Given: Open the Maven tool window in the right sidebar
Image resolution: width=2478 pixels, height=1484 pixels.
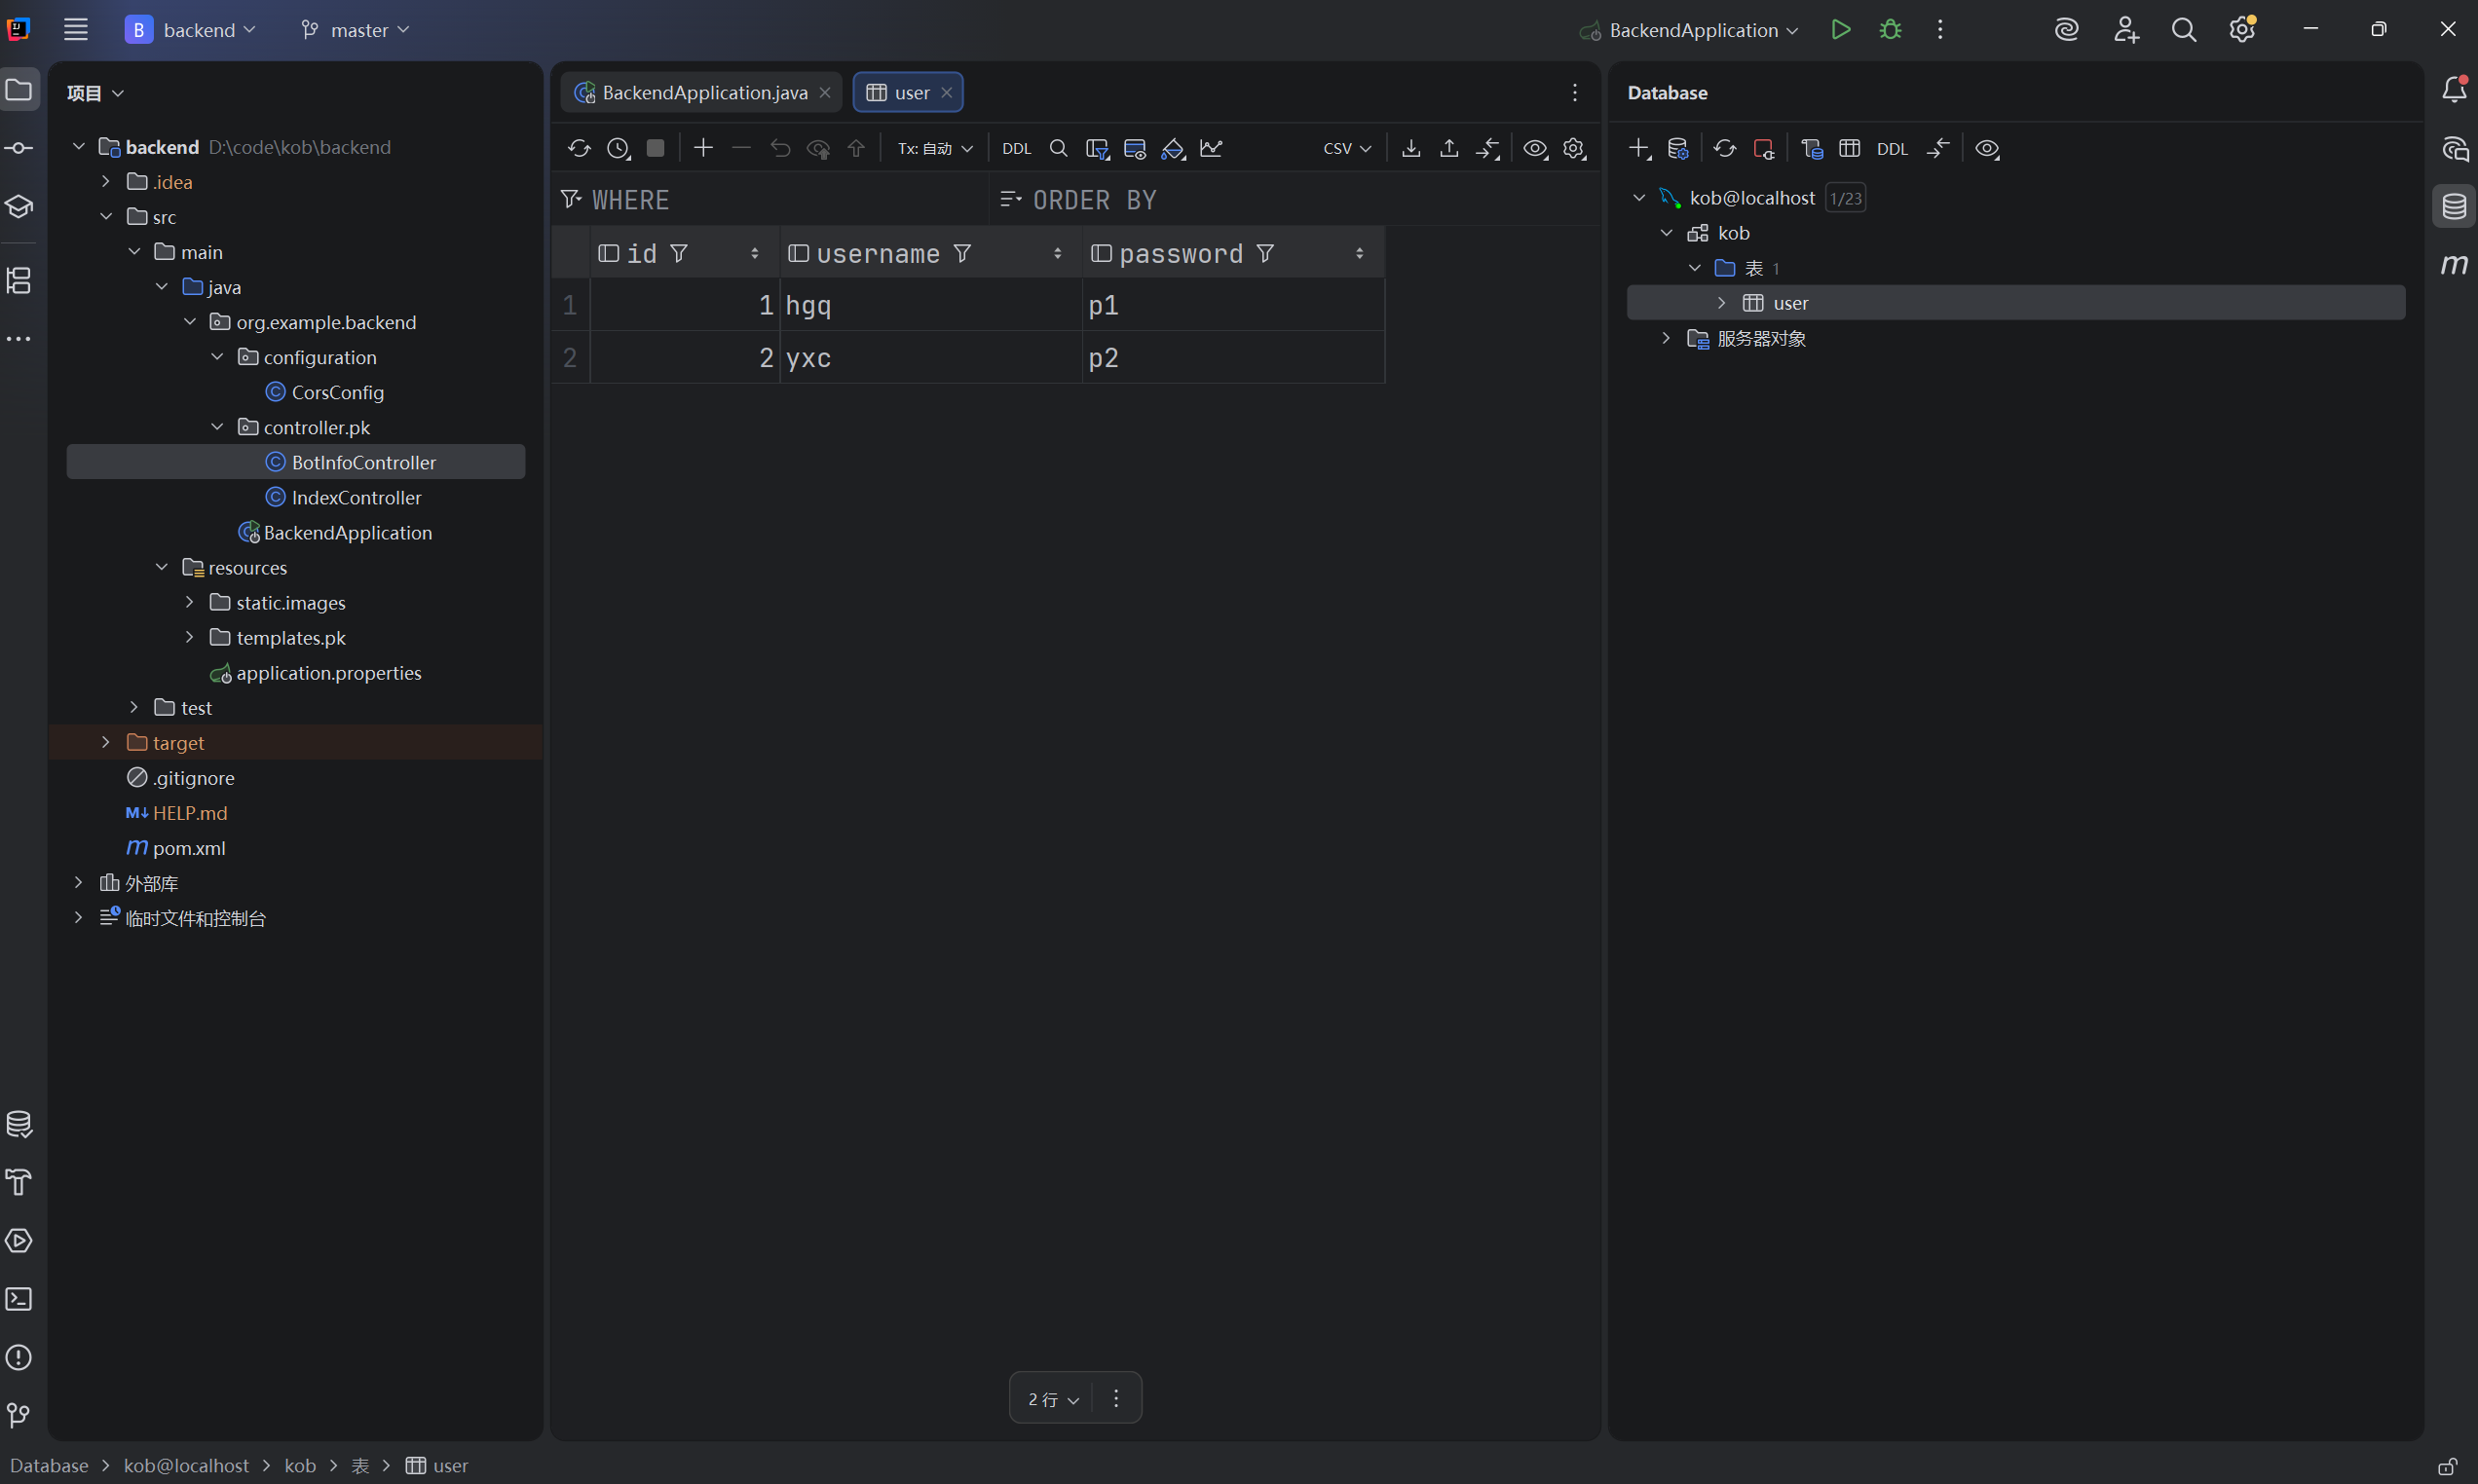Looking at the screenshot, I should (2453, 265).
